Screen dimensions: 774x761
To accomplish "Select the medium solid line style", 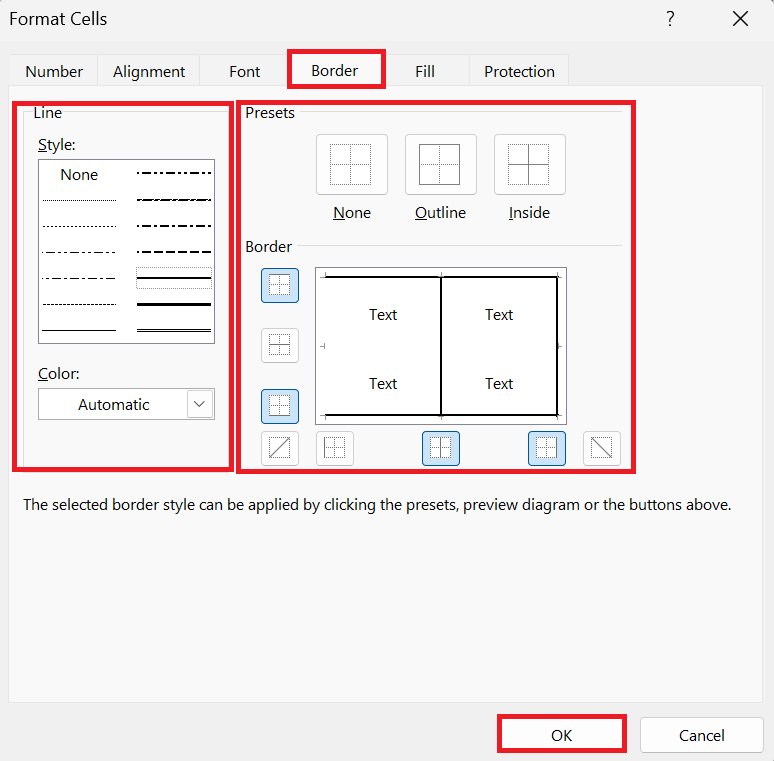I will pyautogui.click(x=174, y=278).
